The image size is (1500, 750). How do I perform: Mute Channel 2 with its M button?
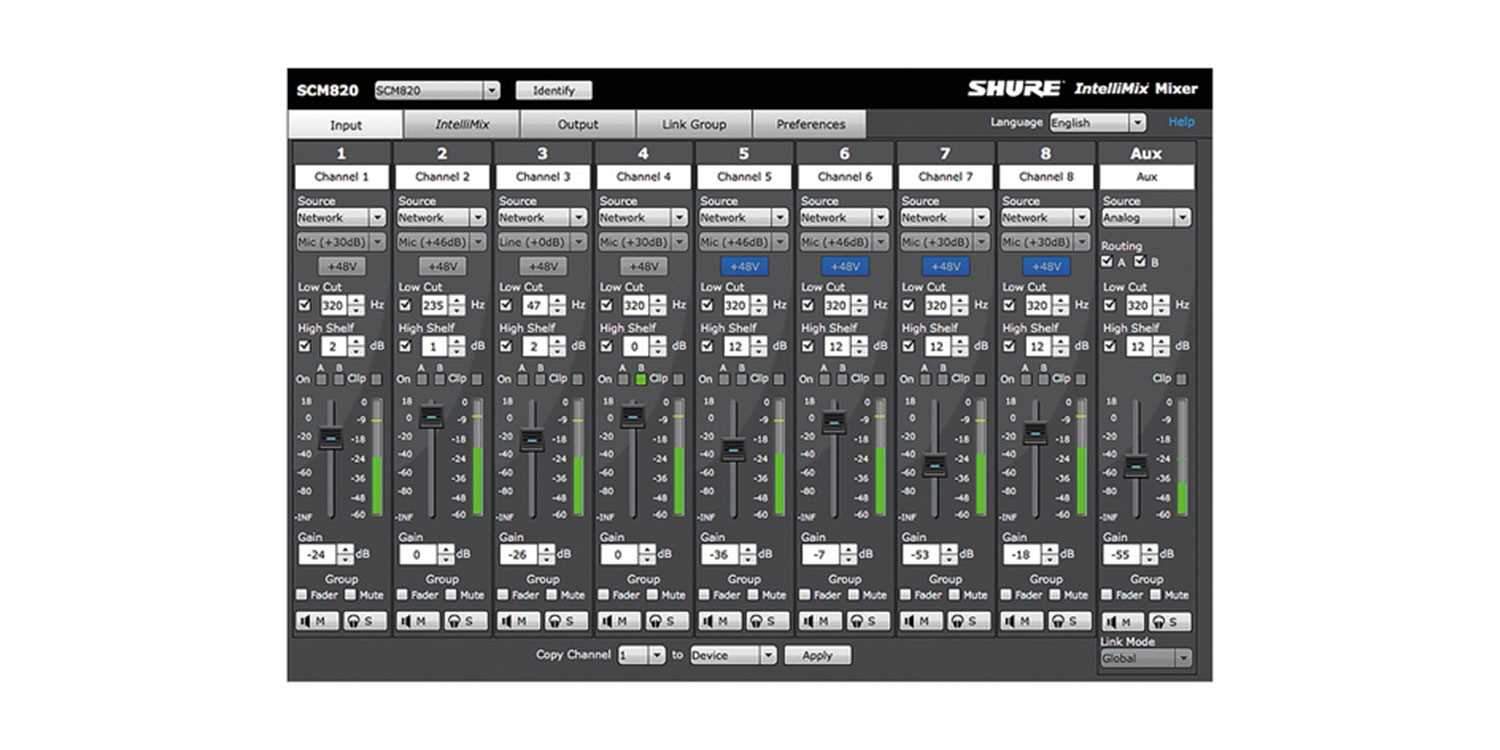click(x=418, y=621)
